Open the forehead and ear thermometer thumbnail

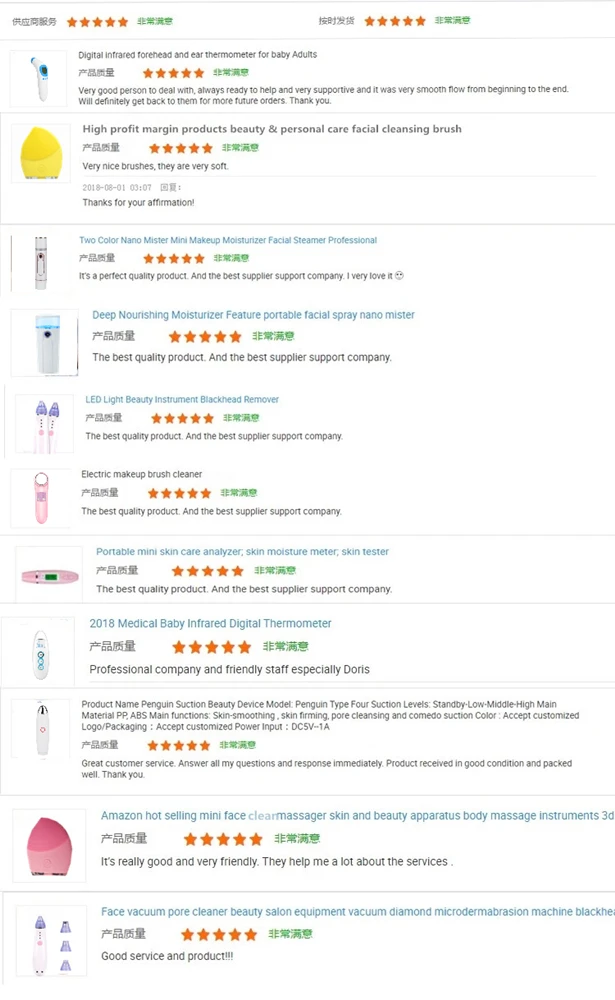pyautogui.click(x=39, y=78)
